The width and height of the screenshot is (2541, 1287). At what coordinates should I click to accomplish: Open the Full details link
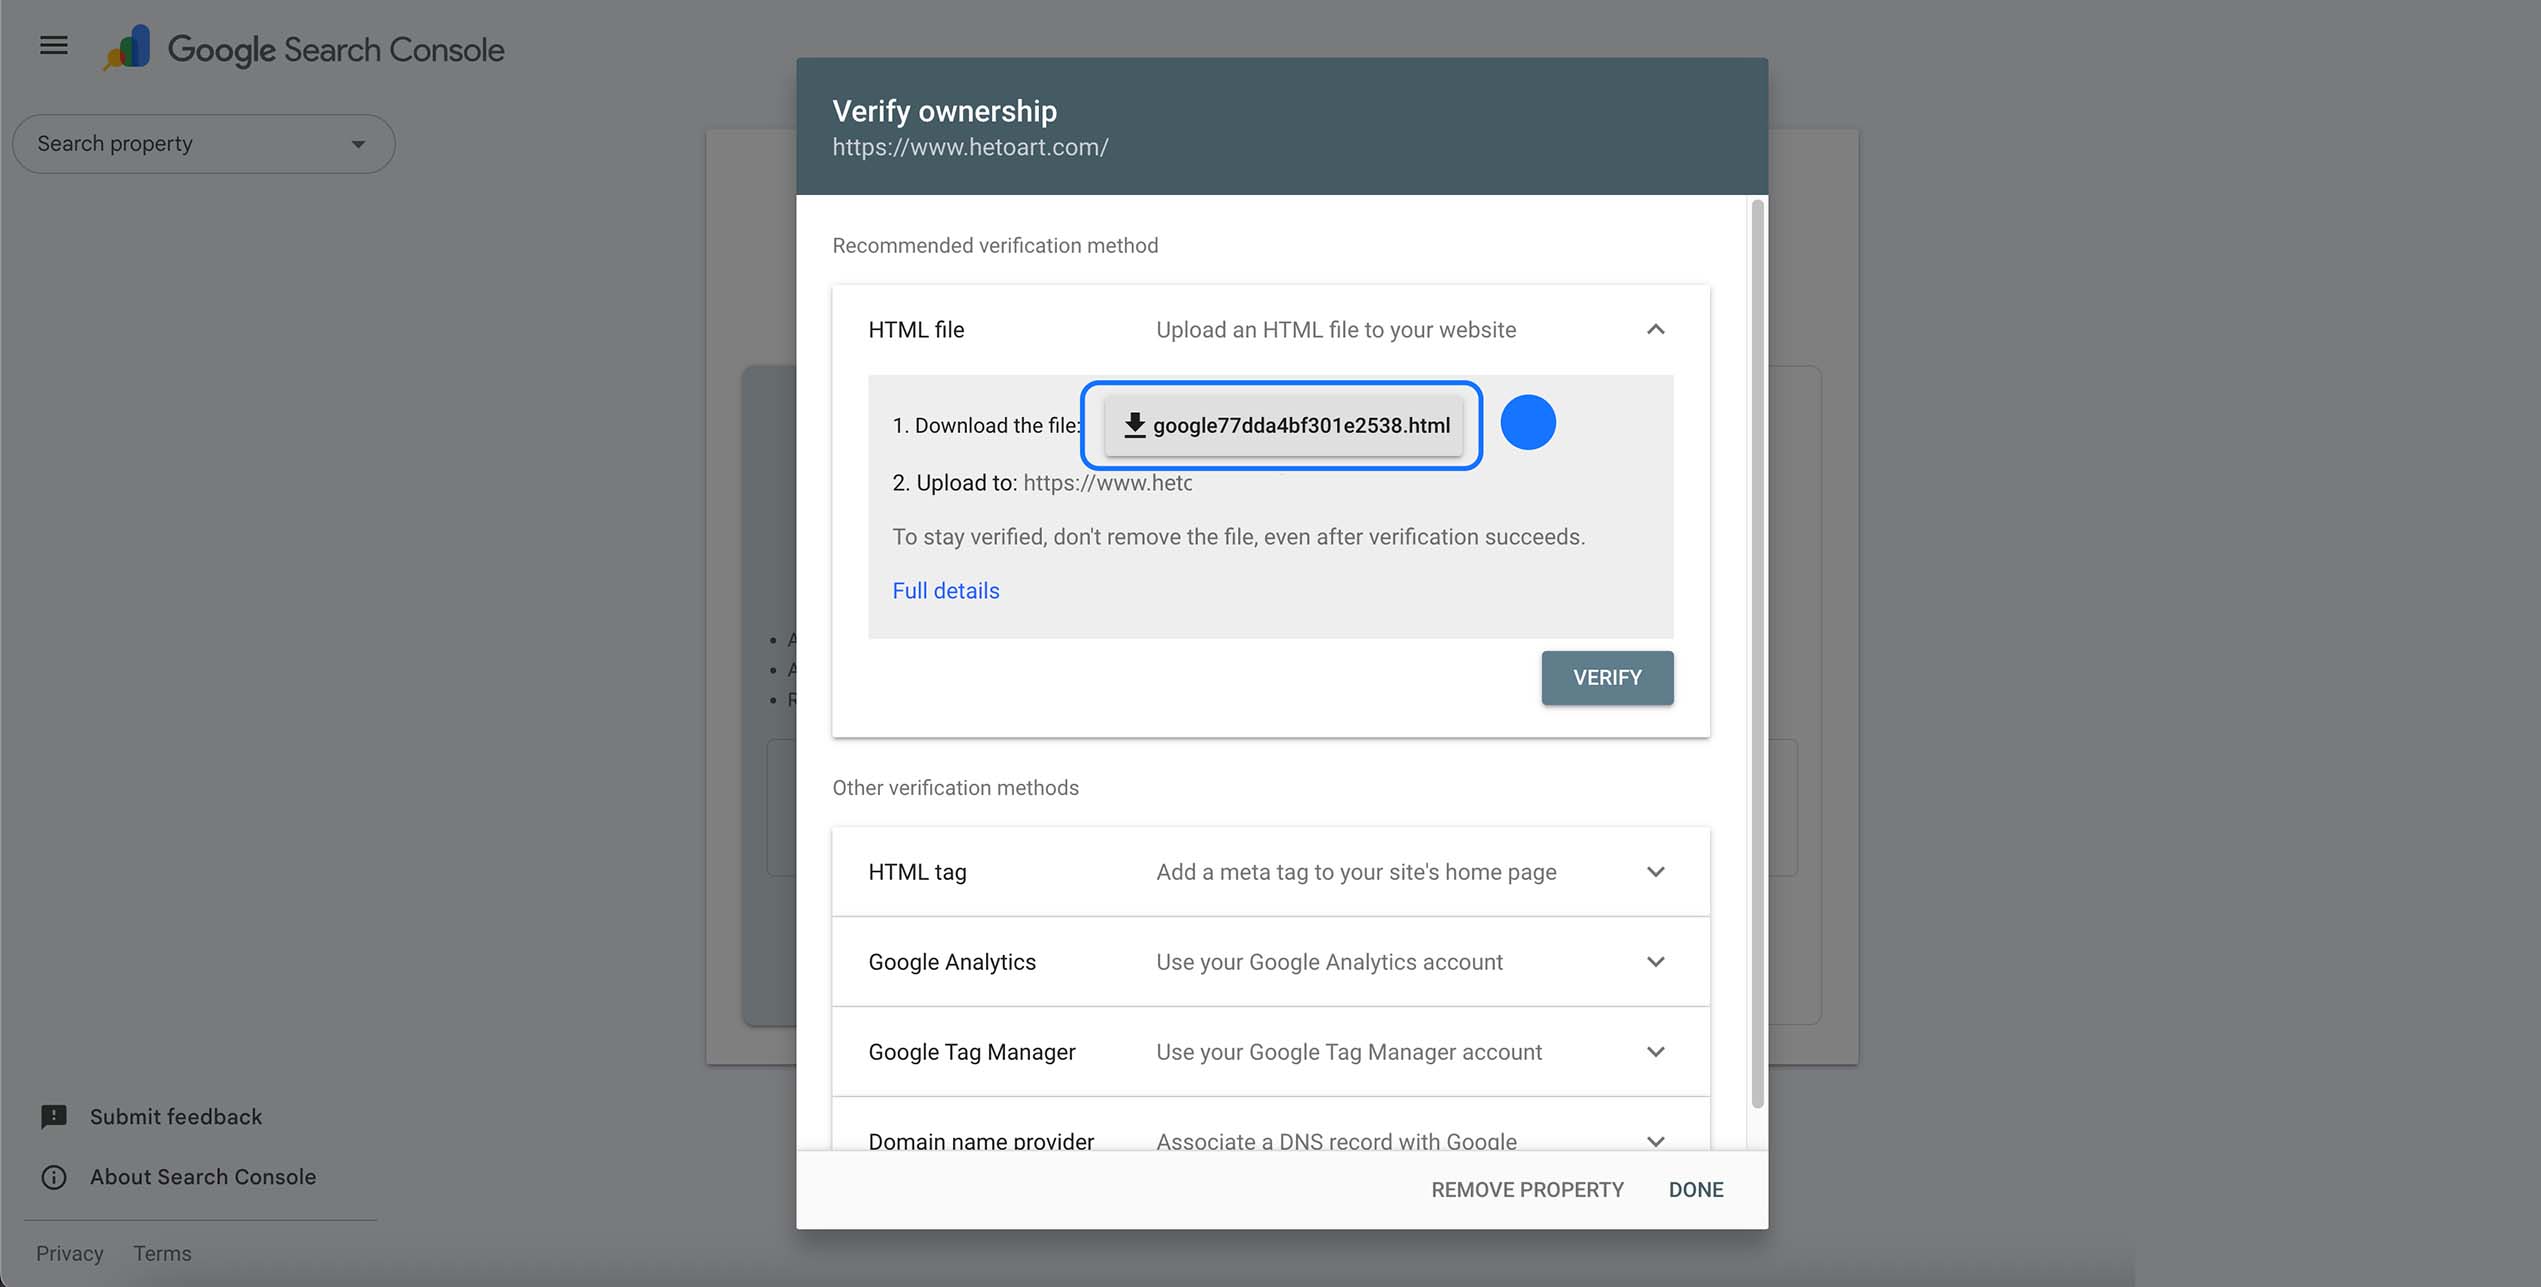click(945, 590)
